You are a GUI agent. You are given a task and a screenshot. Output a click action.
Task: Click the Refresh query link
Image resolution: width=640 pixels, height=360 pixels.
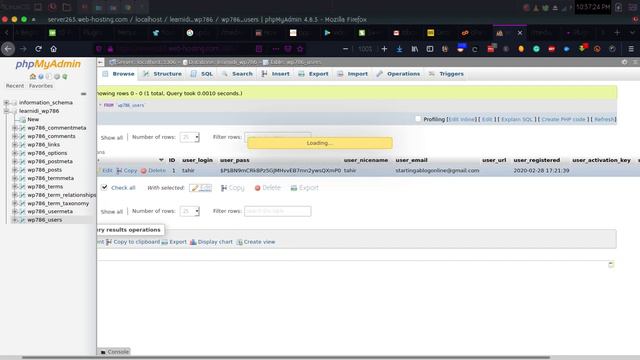[604, 119]
